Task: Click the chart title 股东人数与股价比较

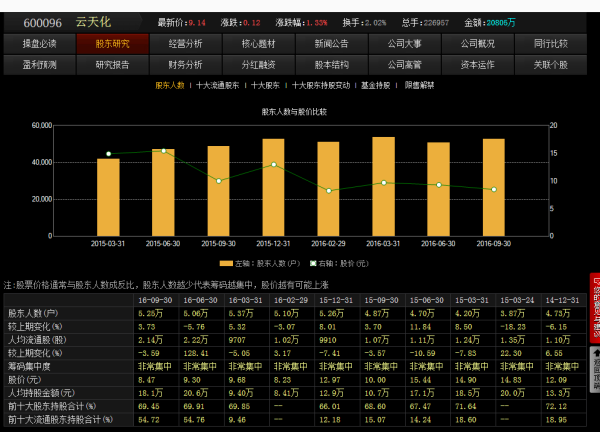Action: coord(294,112)
